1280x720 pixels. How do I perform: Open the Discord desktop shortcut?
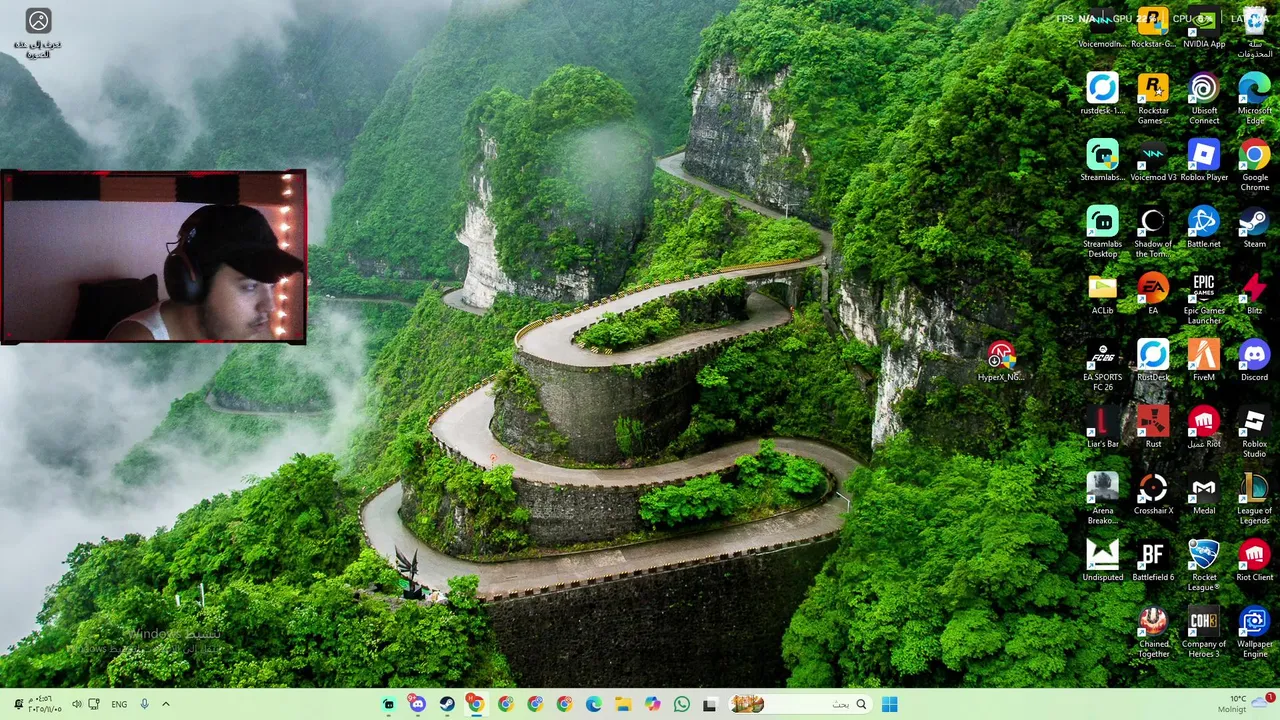pyautogui.click(x=1255, y=361)
